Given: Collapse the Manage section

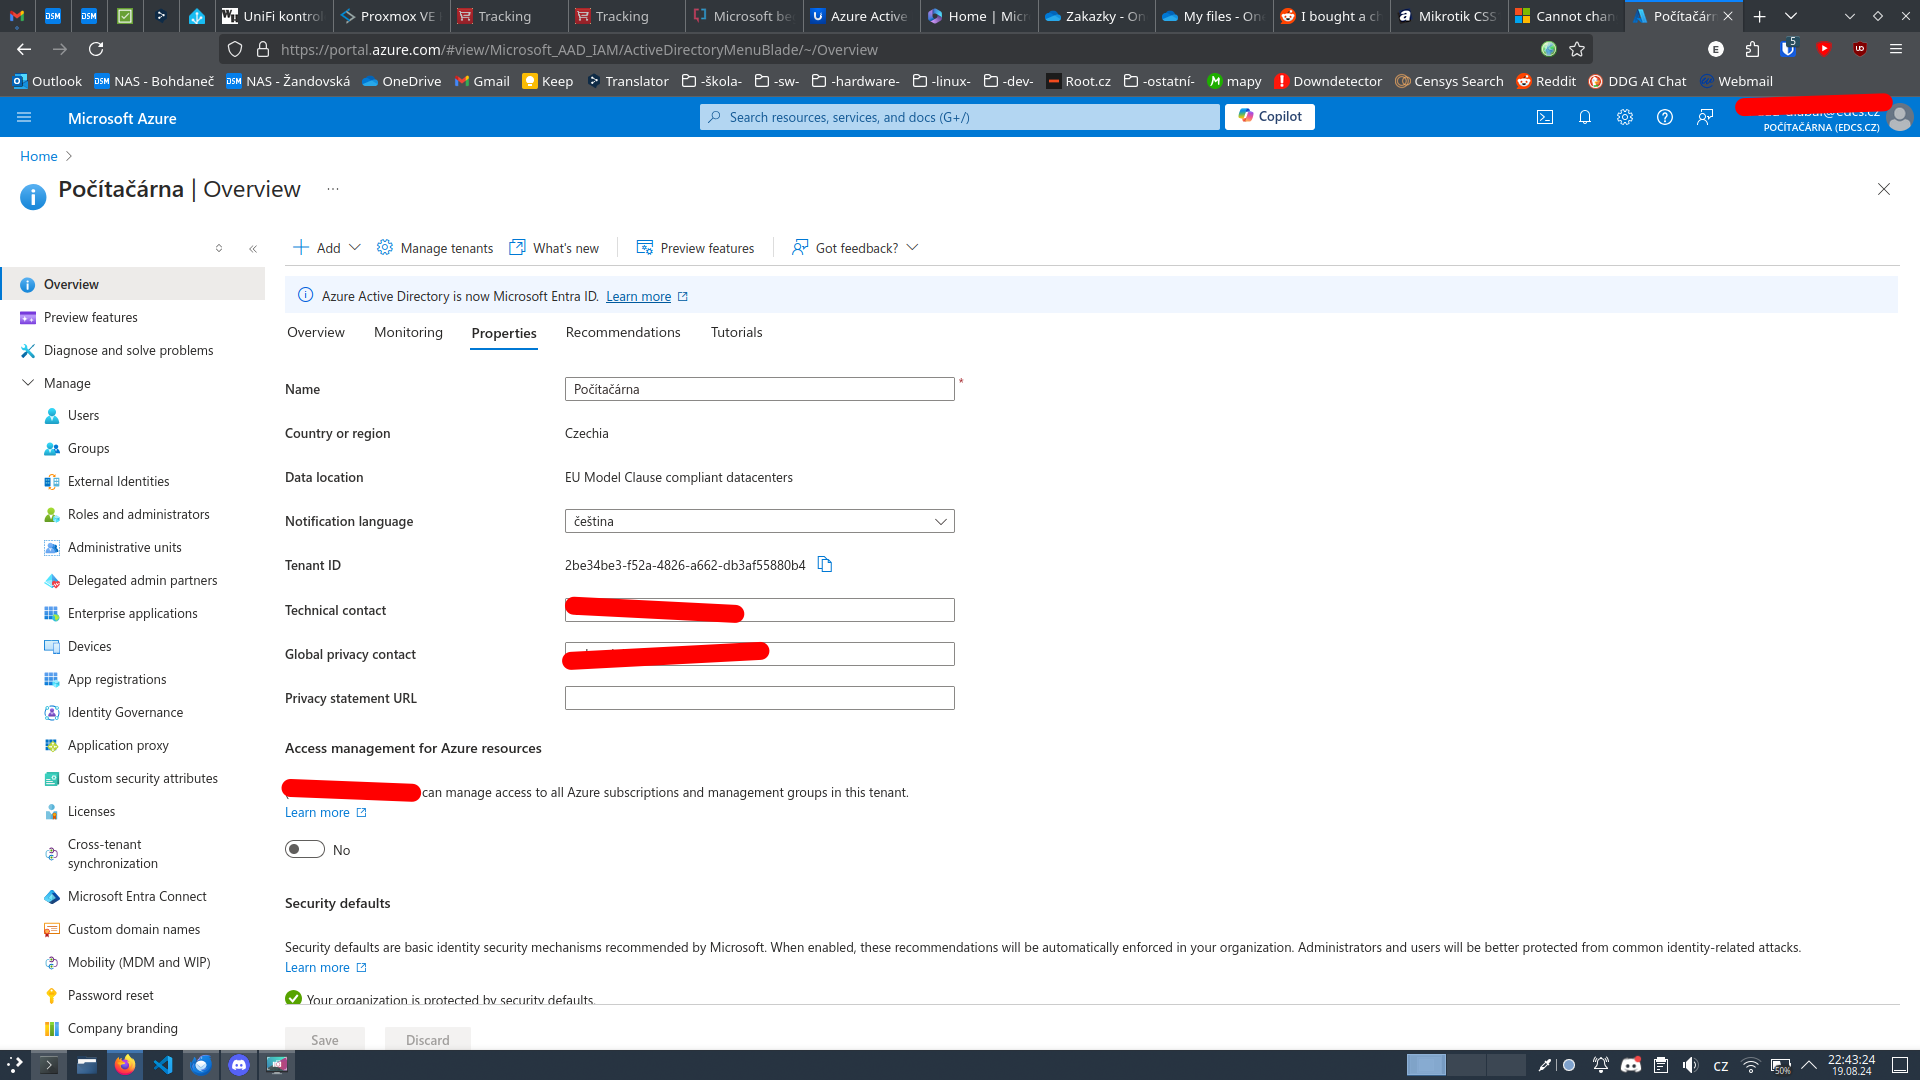Looking at the screenshot, I should coord(28,383).
